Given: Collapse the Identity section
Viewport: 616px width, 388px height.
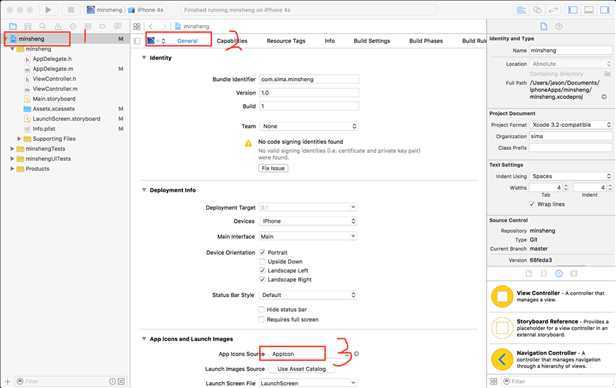Looking at the screenshot, I should pyautogui.click(x=144, y=58).
